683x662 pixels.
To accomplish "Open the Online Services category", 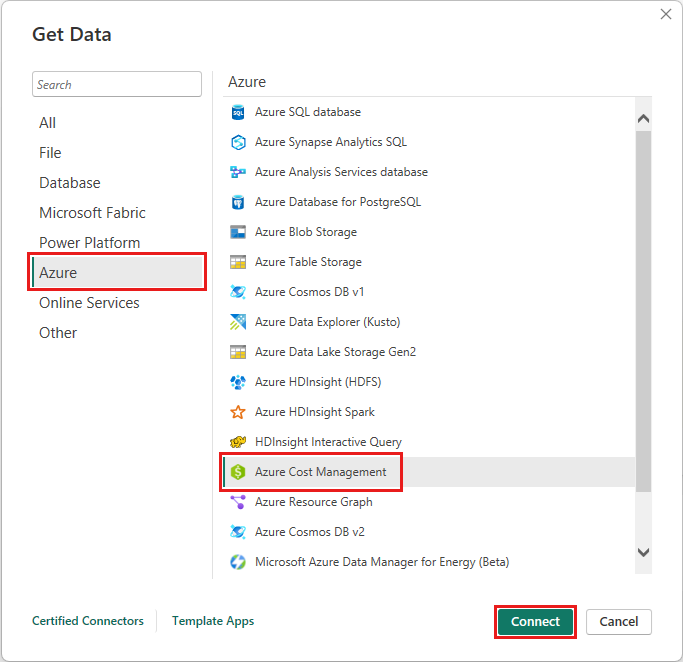I will click(89, 303).
